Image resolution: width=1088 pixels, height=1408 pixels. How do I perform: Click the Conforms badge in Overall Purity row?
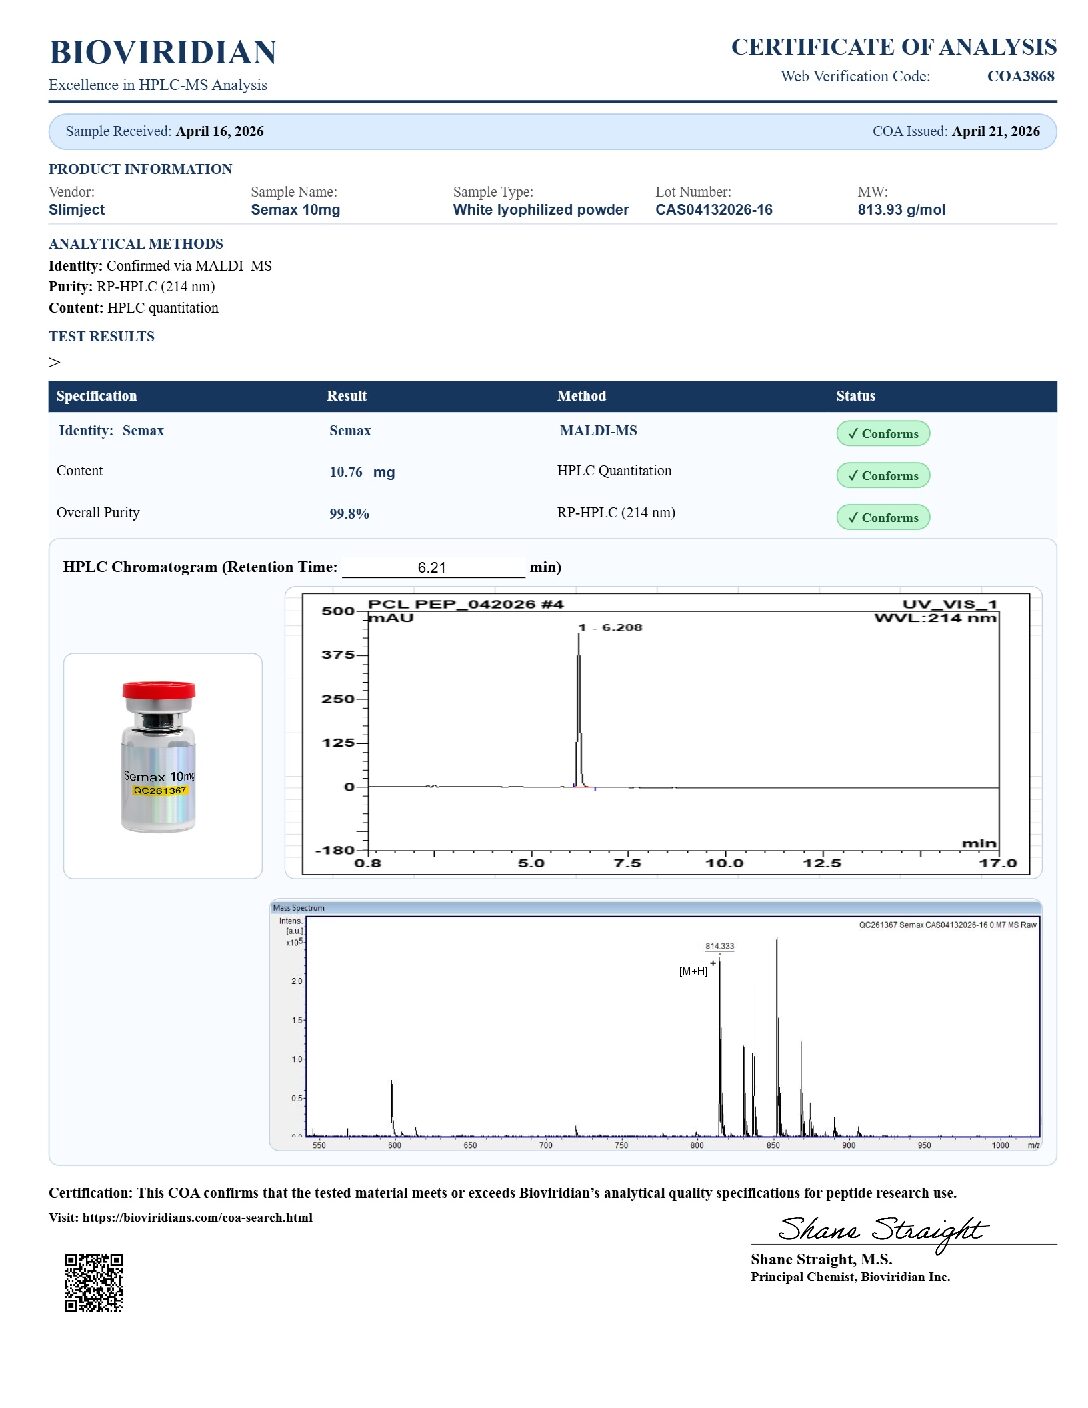point(883,517)
